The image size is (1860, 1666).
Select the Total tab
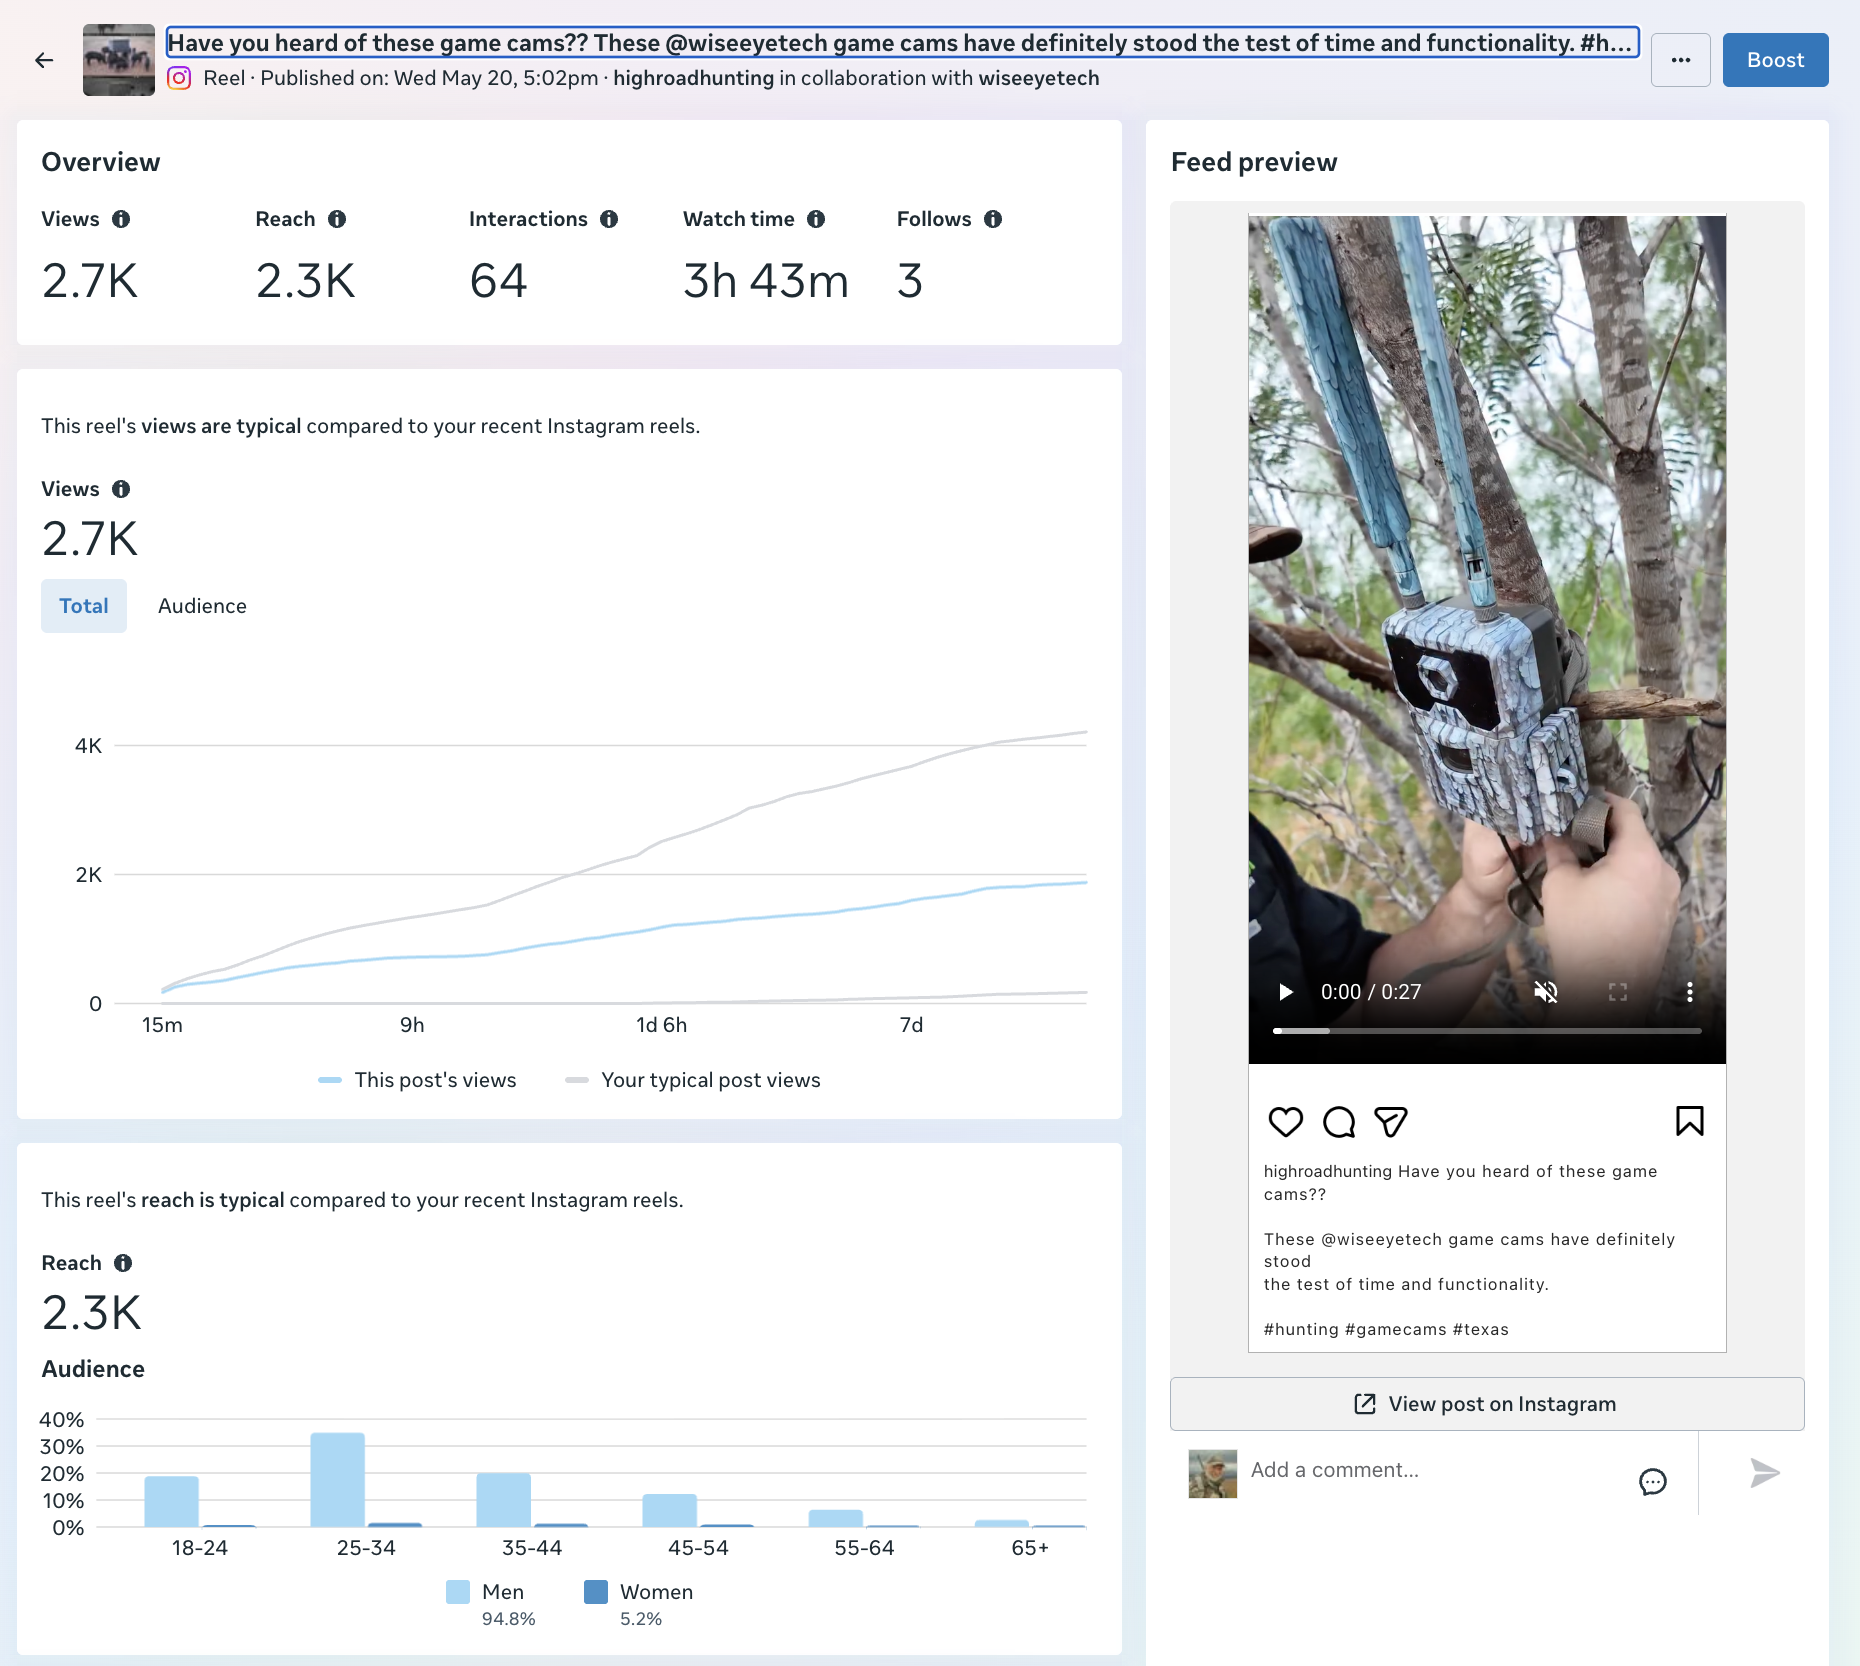point(84,606)
